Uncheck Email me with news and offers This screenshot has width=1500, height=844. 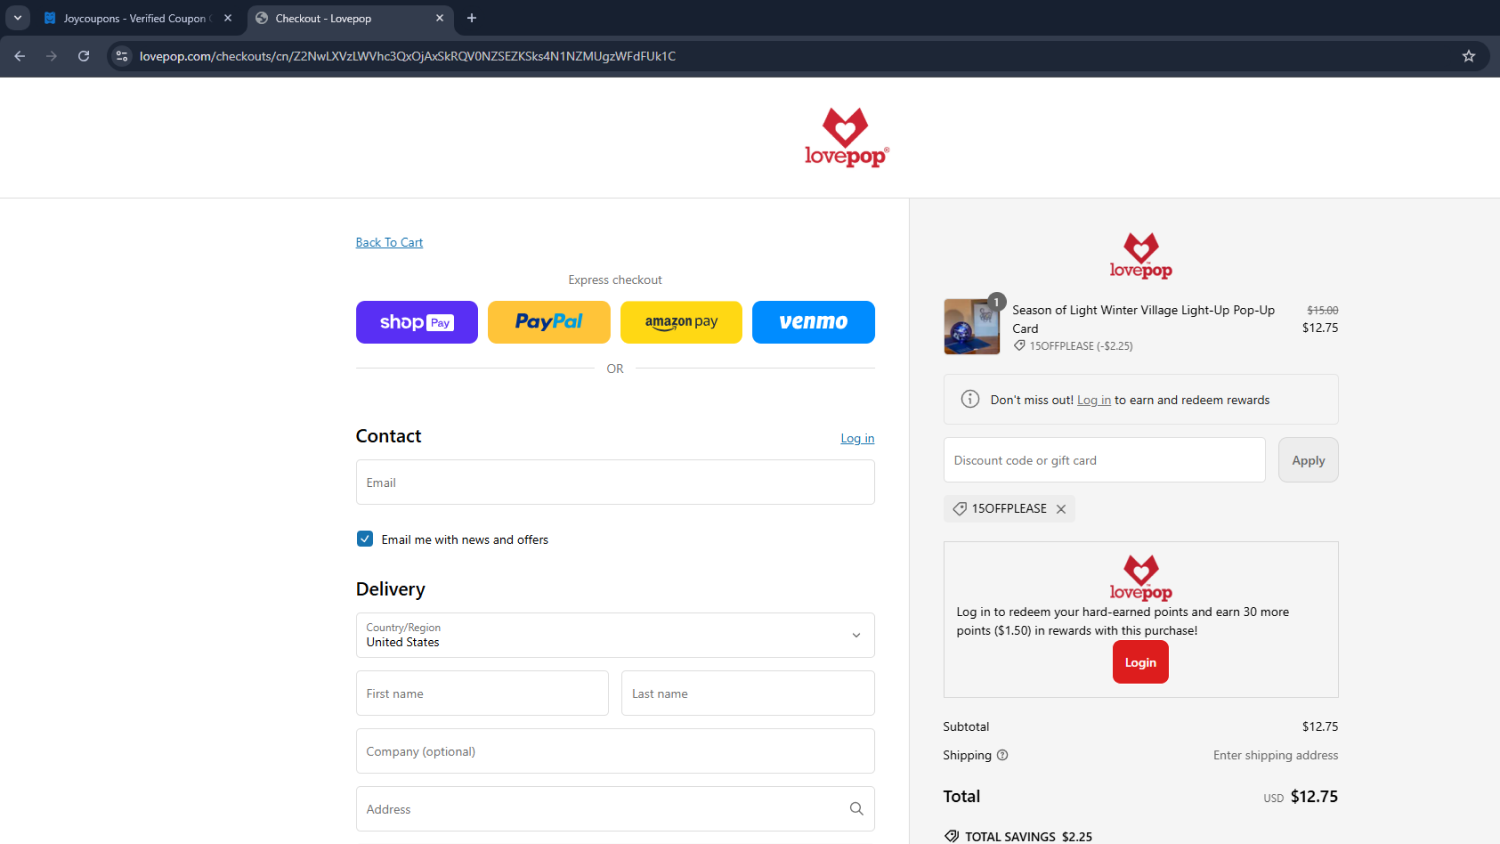(x=365, y=539)
